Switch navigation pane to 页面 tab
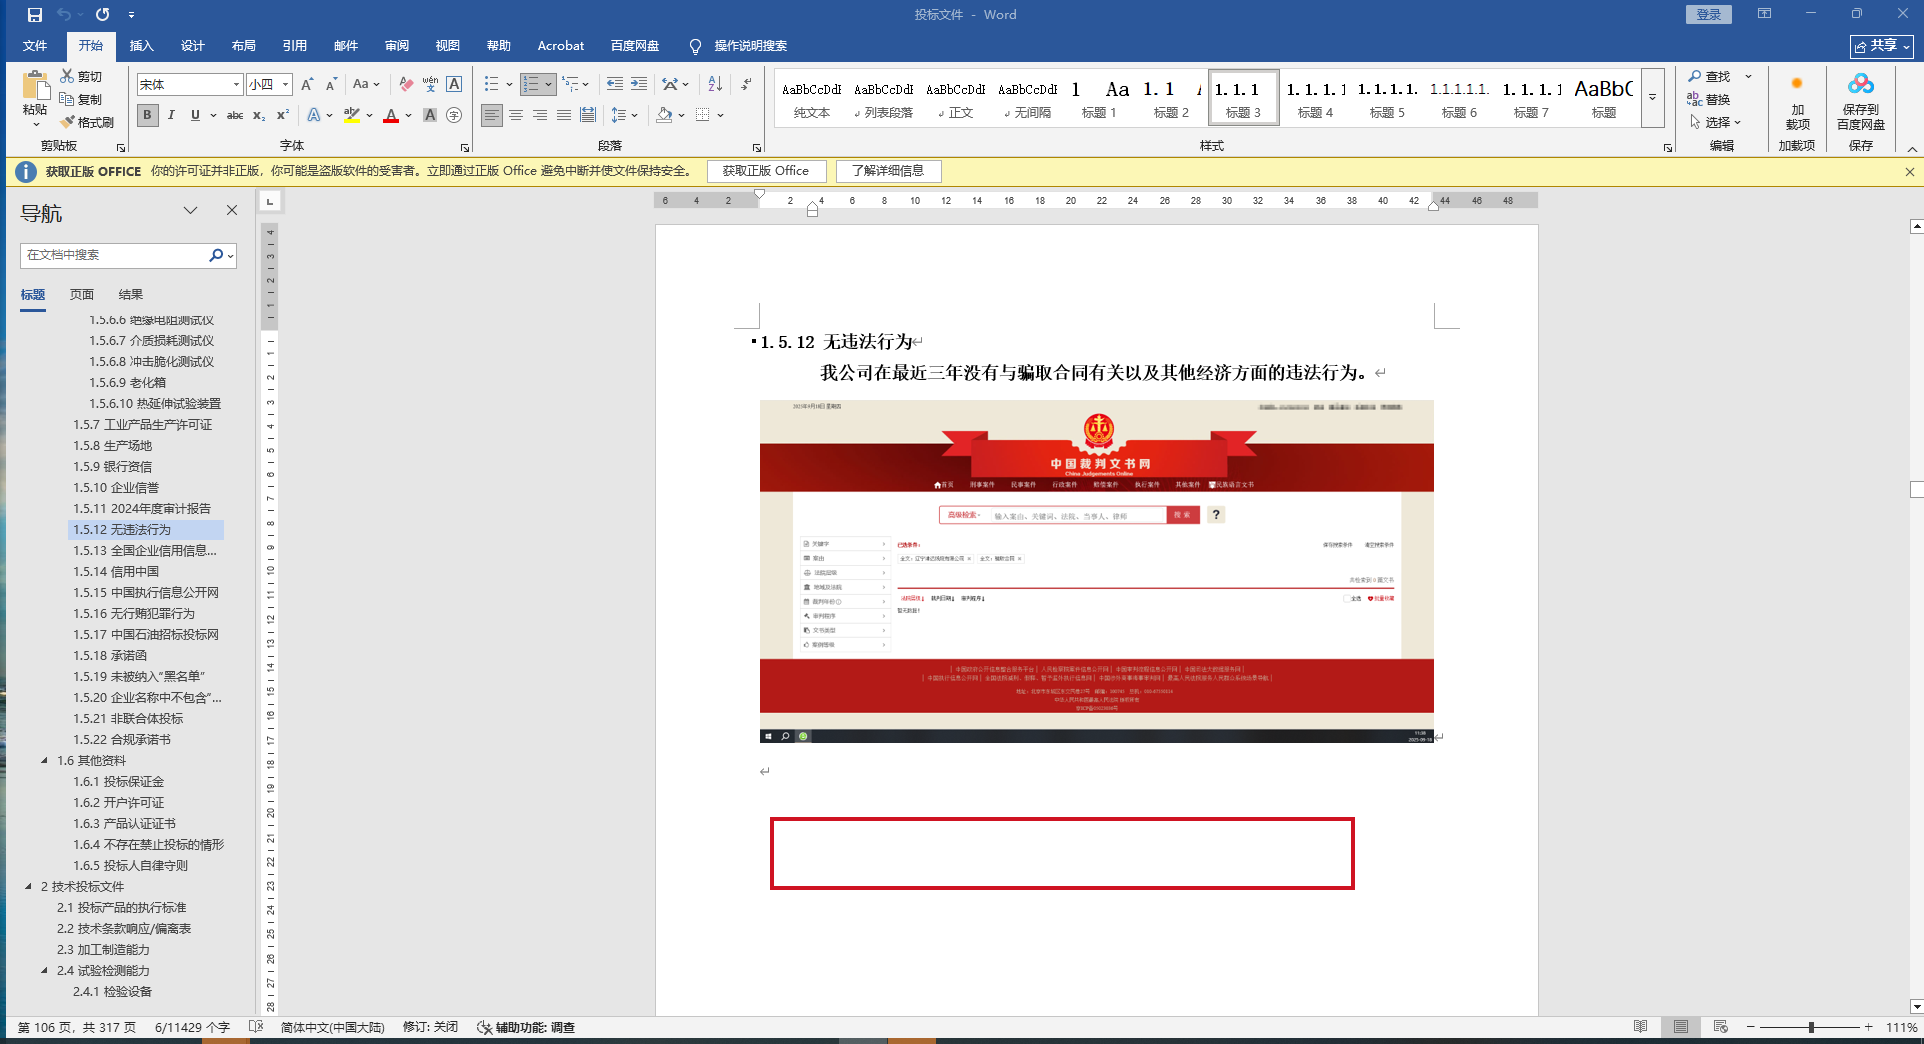 coord(82,295)
